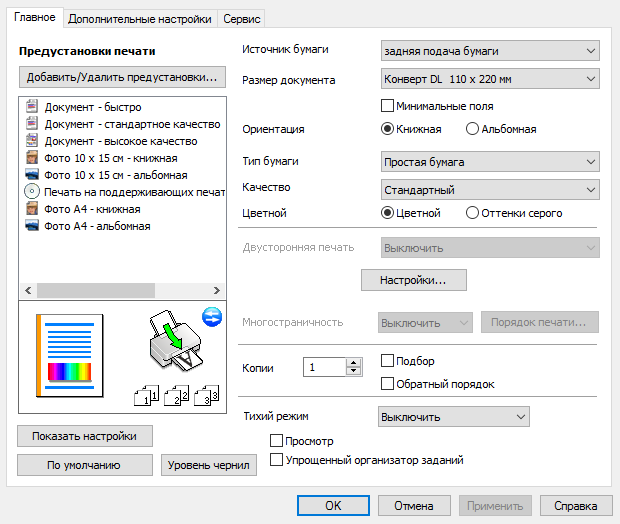Select preset text 'Фото 10 x 15 см - книжная'
The width and height of the screenshot is (620, 524).
coord(111,158)
